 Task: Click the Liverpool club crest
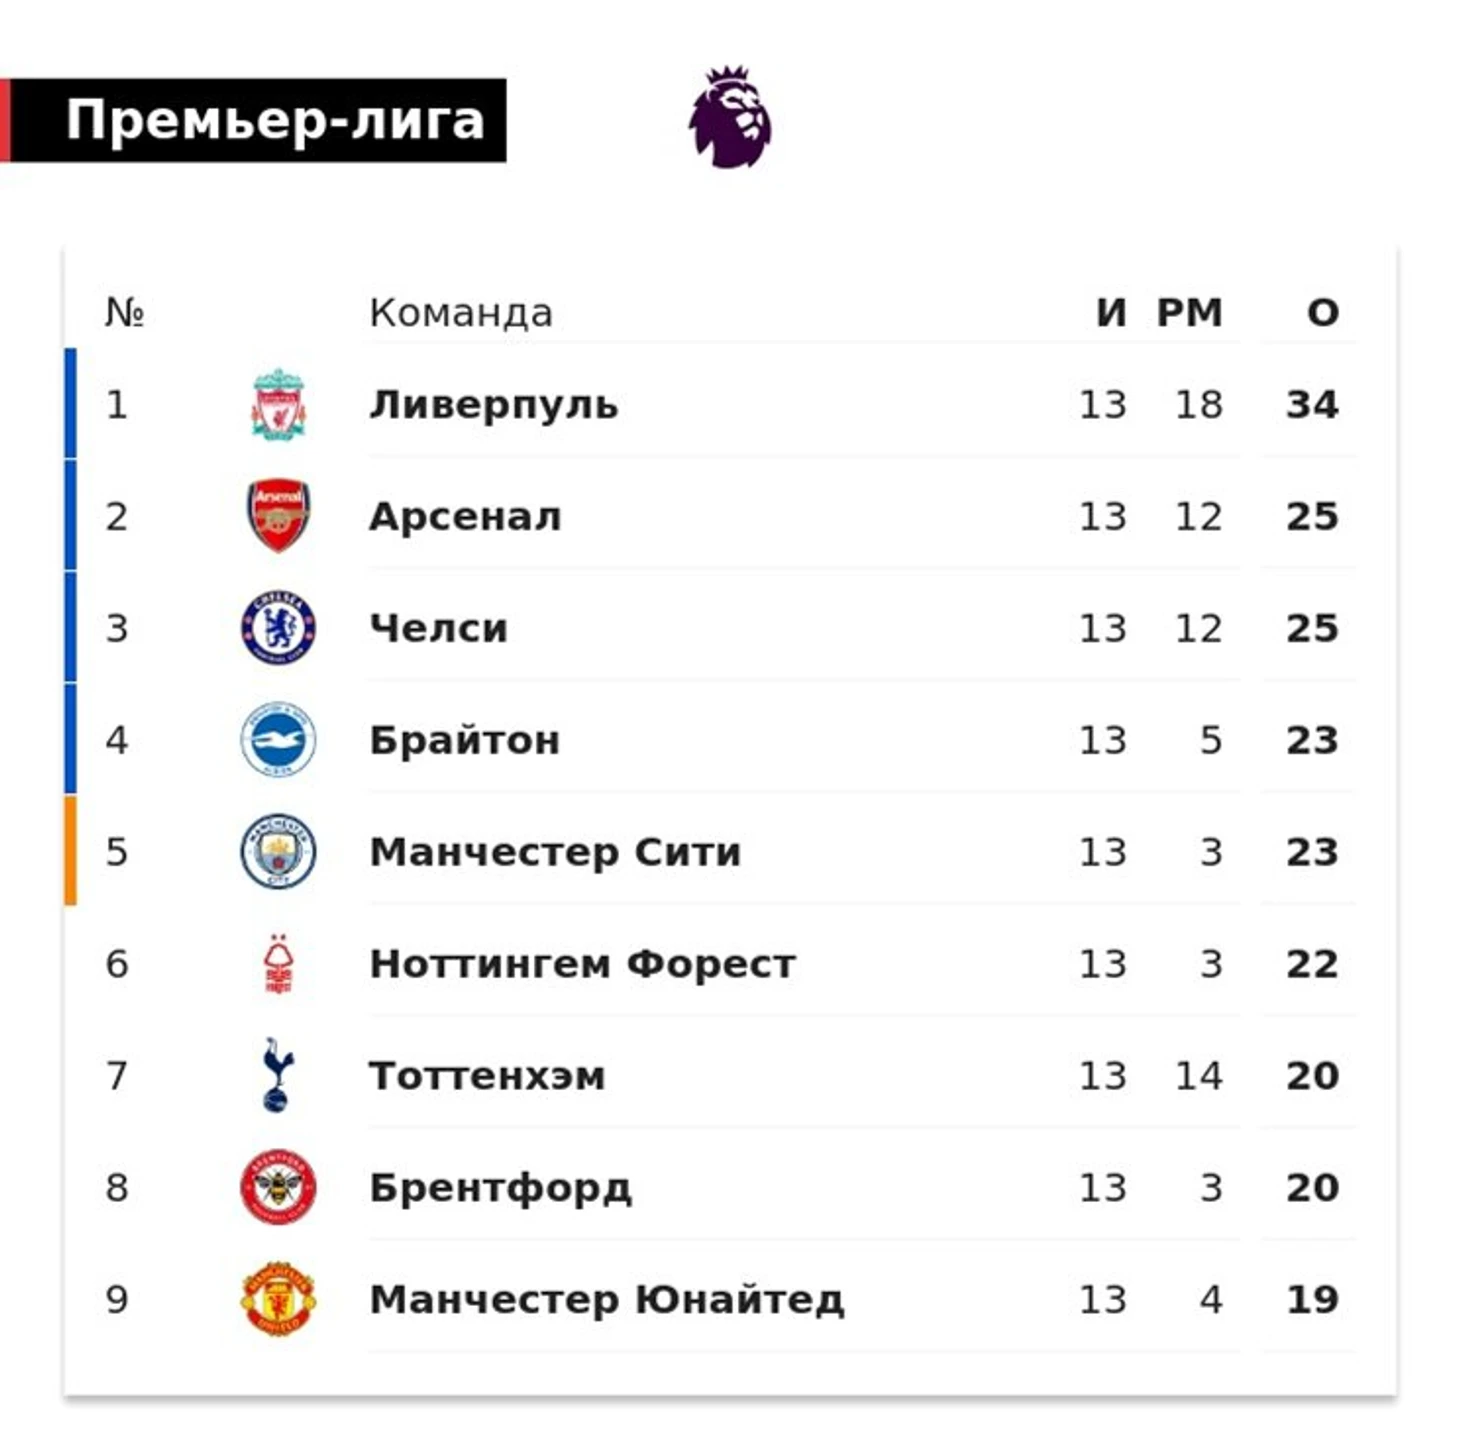coord(278,404)
